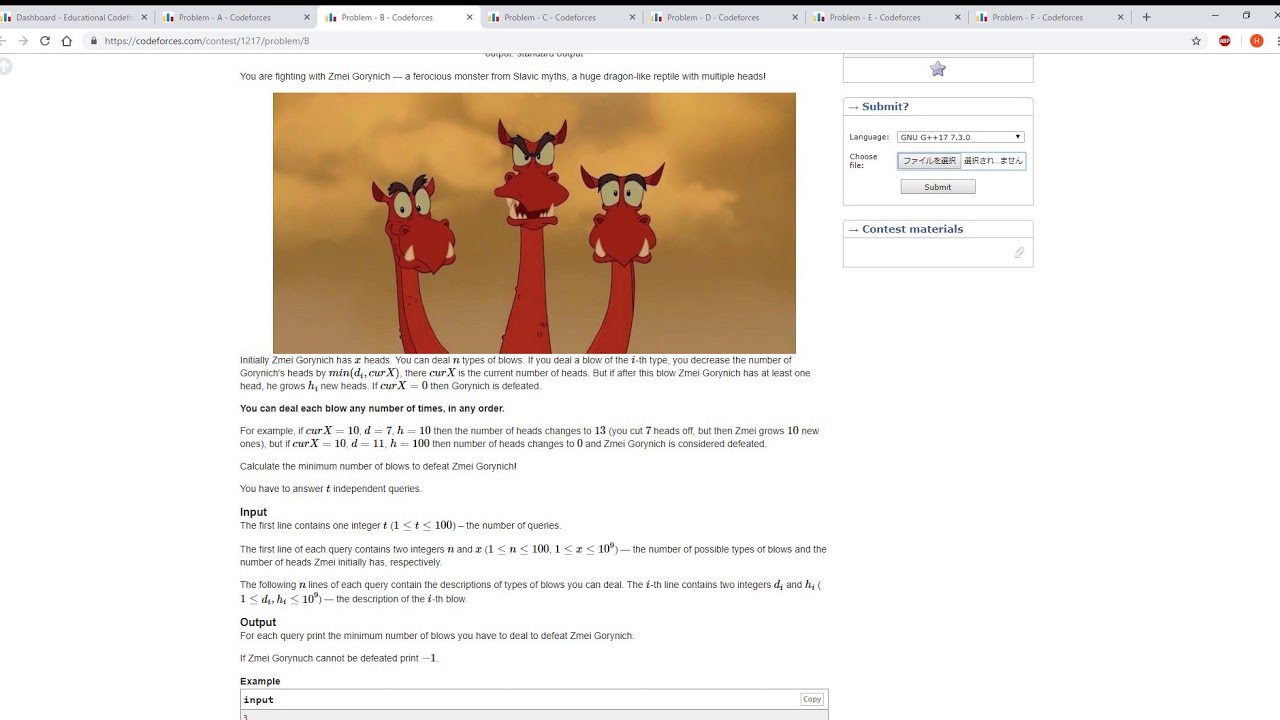Switch to the Problem E tab

pyautogui.click(x=887, y=17)
